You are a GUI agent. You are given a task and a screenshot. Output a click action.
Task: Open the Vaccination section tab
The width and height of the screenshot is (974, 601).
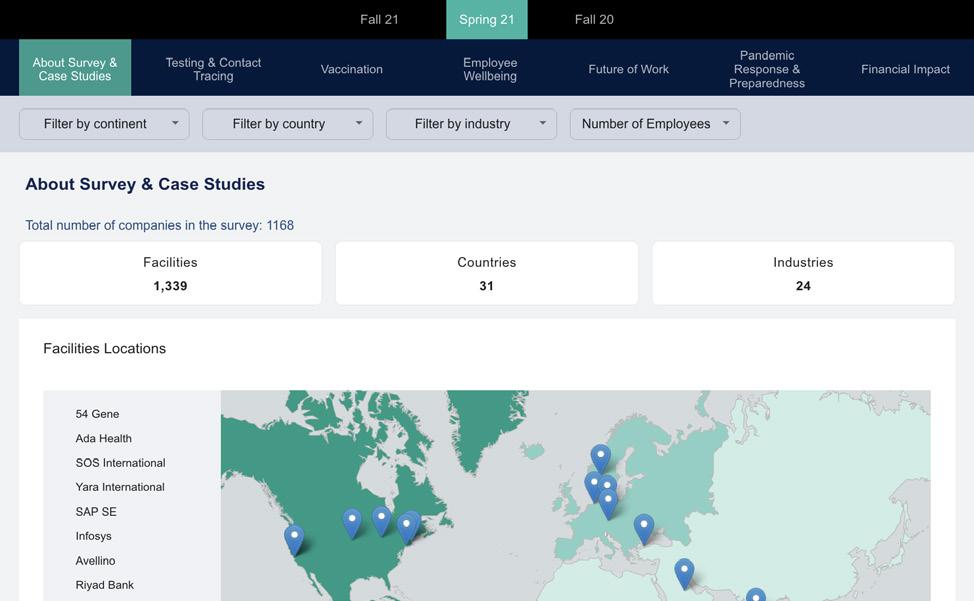352,69
